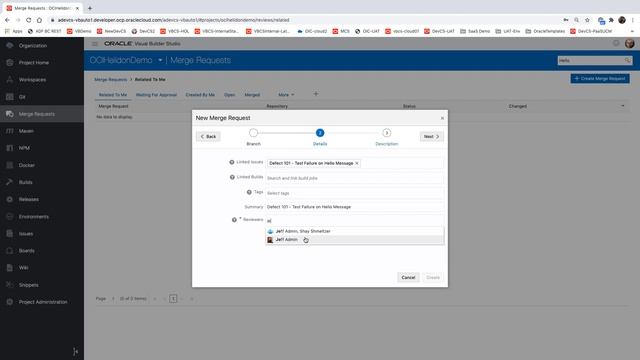
Task: Open the Docker sidebar item
Action: (x=27, y=165)
